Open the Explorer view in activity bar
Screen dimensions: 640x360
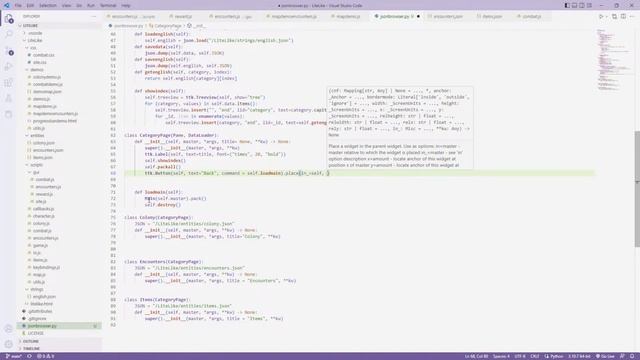(x=9, y=19)
